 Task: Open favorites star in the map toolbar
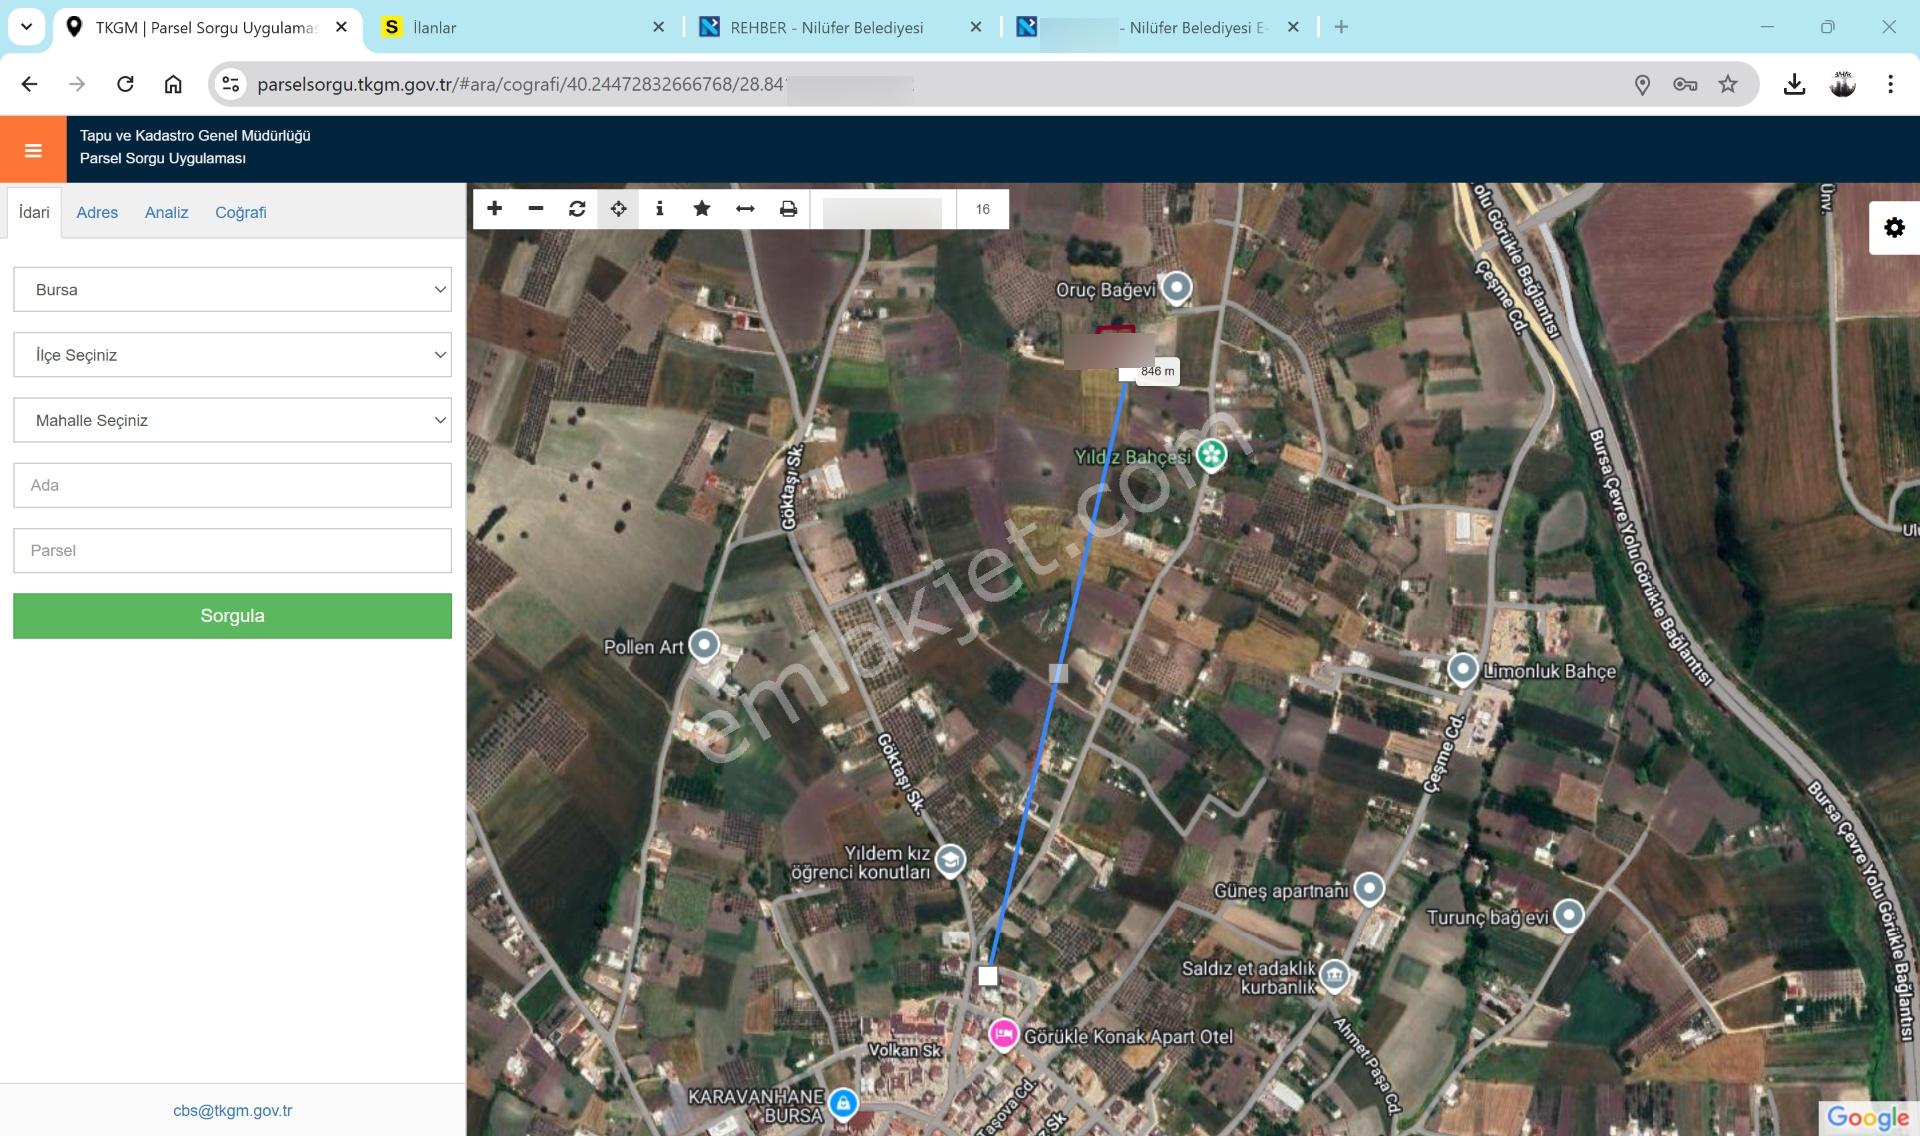pyautogui.click(x=702, y=208)
